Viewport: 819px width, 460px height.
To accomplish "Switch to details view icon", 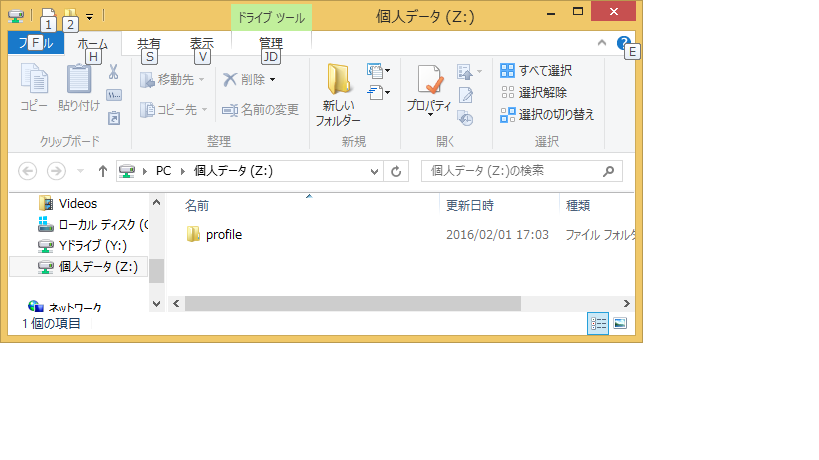I will [598, 323].
